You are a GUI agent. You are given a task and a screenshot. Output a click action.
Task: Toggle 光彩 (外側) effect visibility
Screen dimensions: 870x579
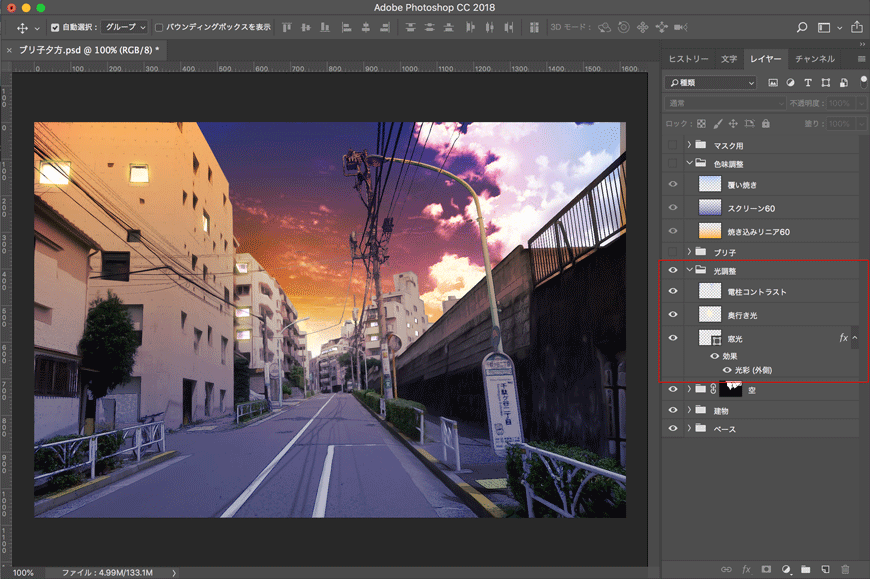pos(727,370)
